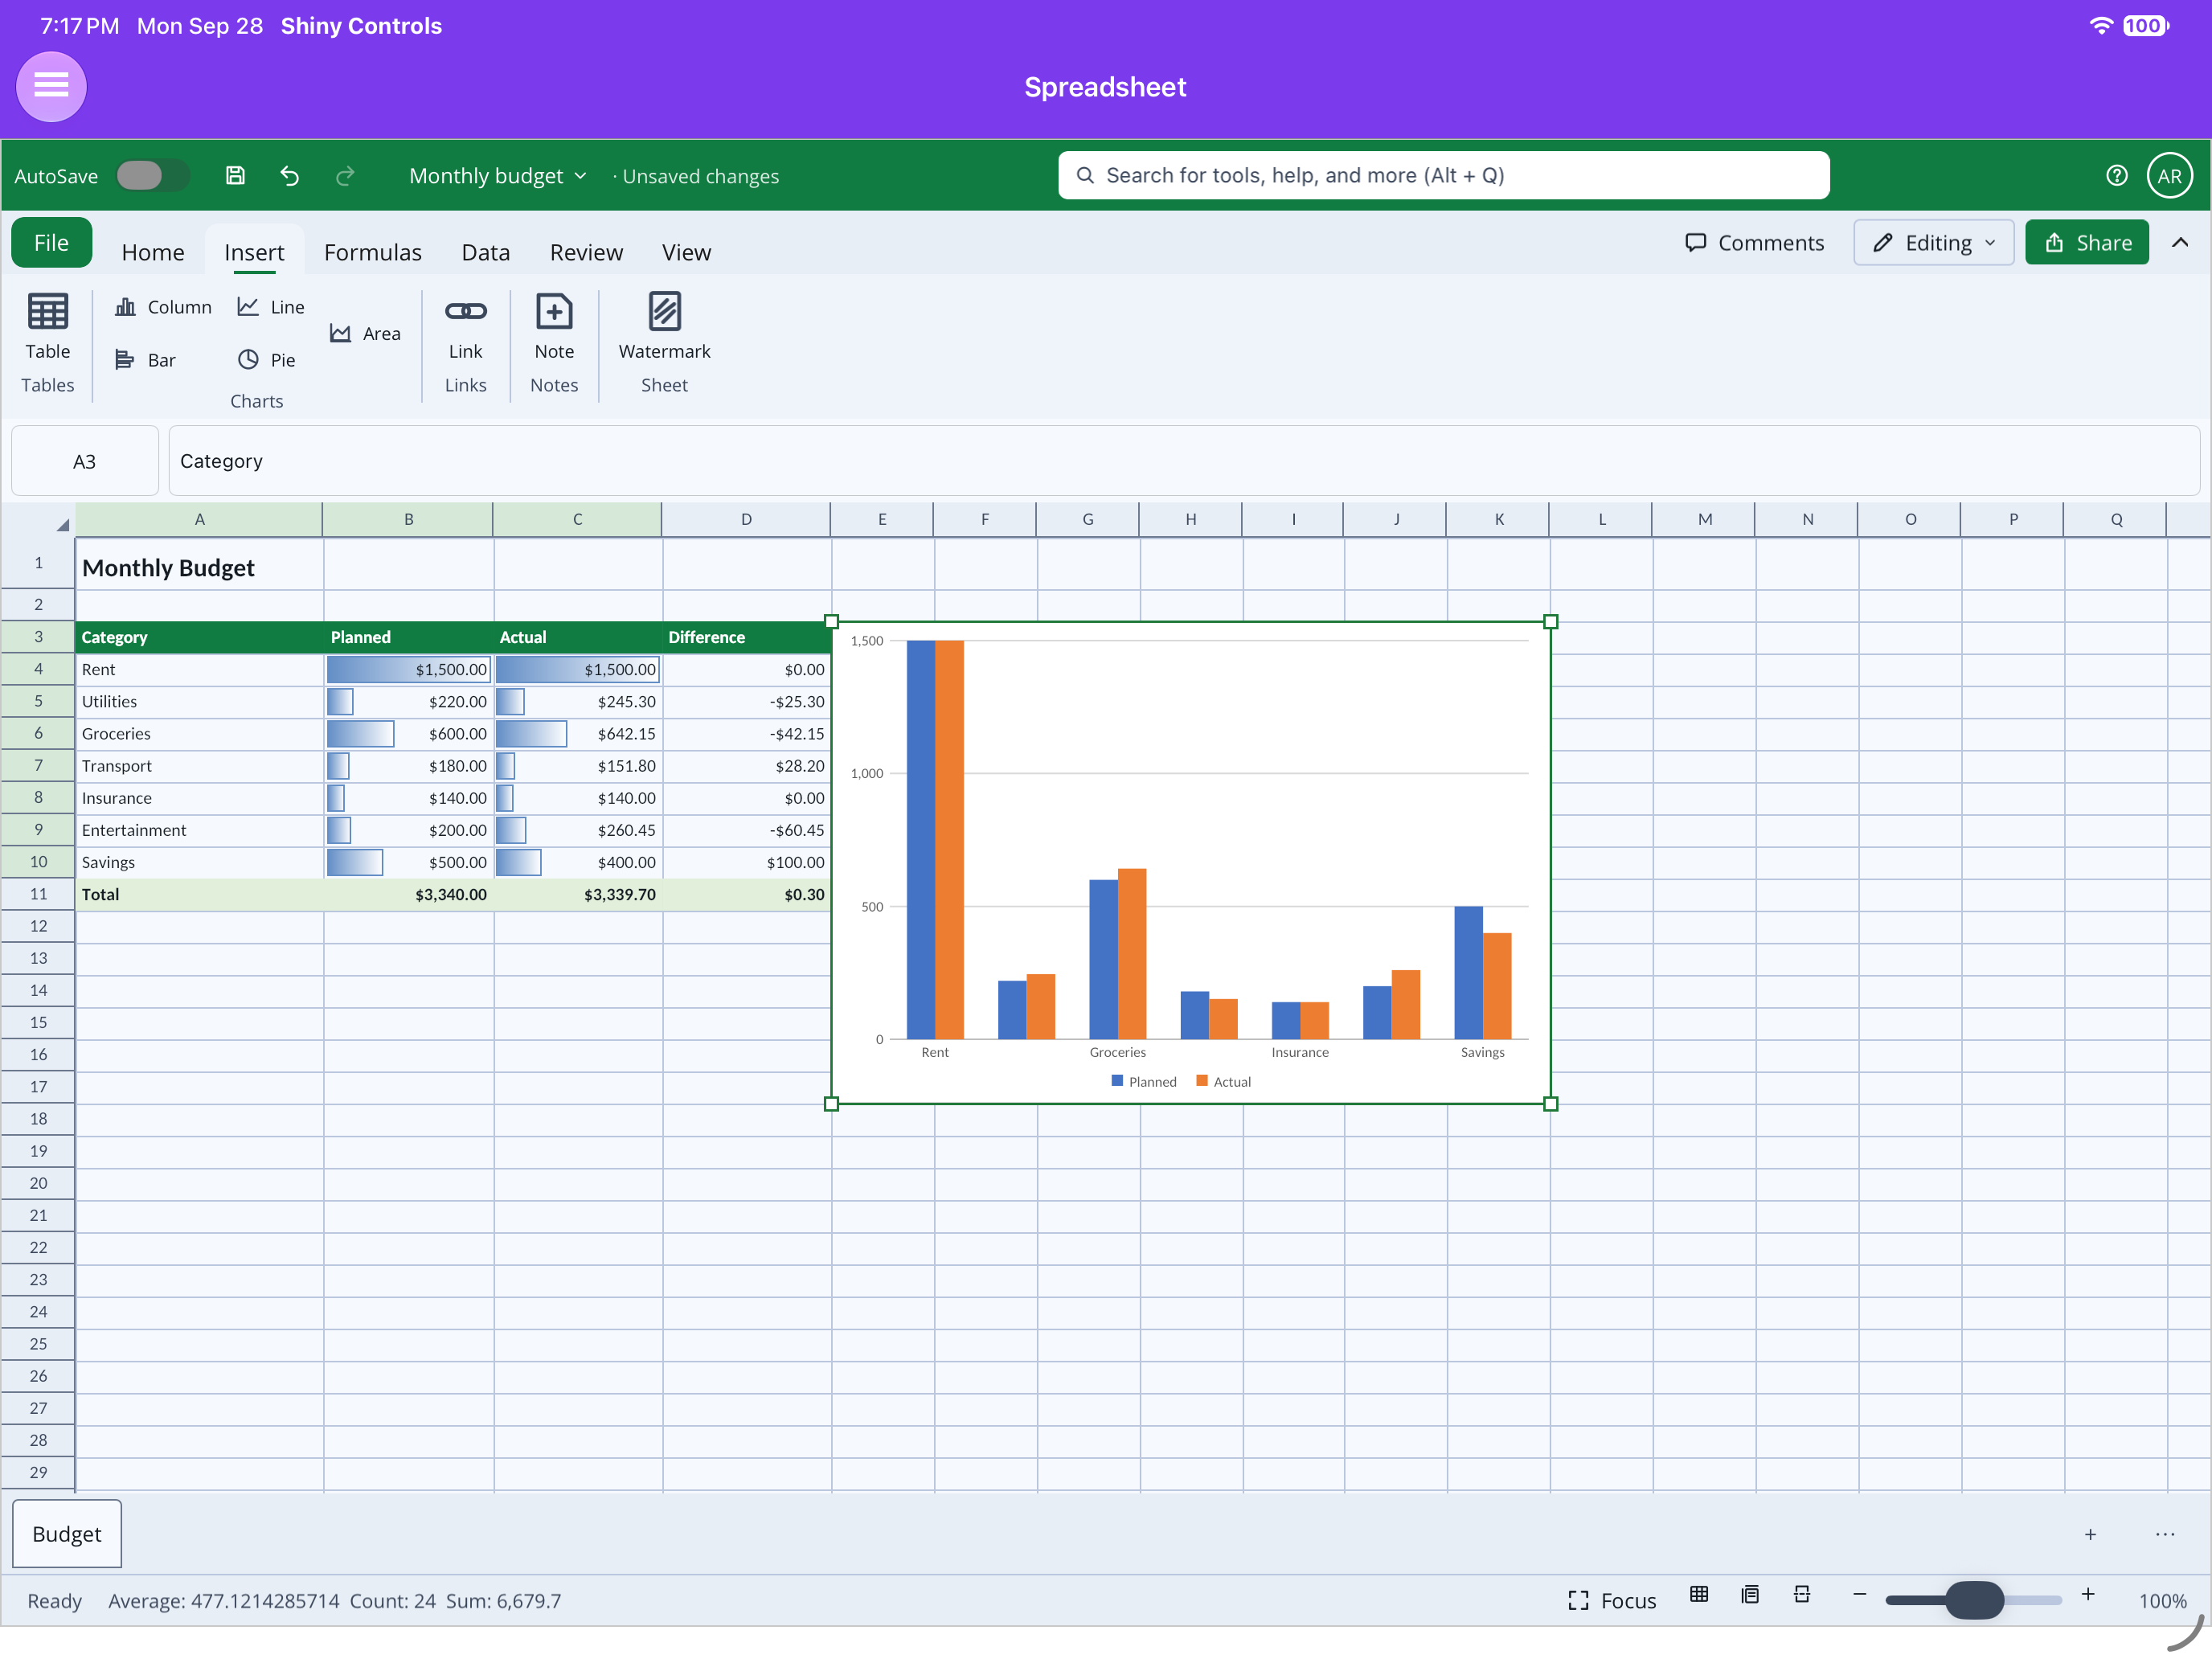The image size is (2212, 1659).
Task: Switch to the View tab
Action: [x=686, y=252]
